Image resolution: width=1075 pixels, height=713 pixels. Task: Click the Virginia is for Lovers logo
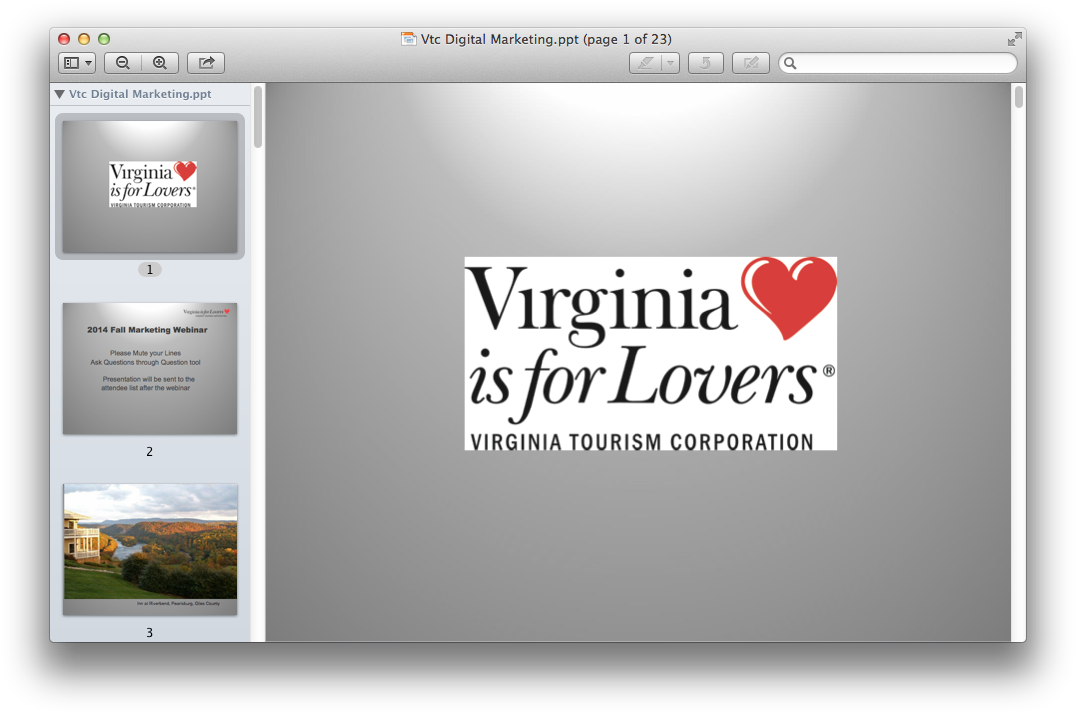(x=650, y=353)
